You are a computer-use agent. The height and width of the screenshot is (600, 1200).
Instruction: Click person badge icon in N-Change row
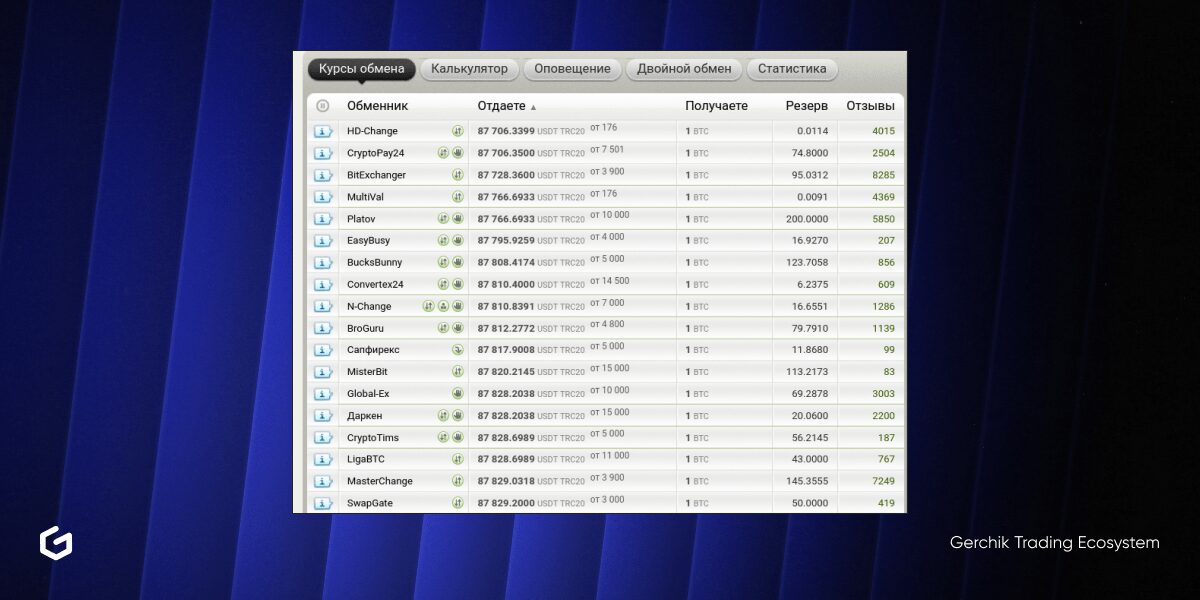(443, 306)
